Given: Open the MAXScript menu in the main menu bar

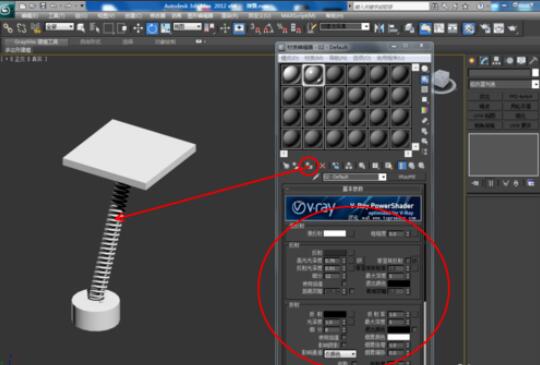Looking at the screenshot, I should pyautogui.click(x=298, y=16).
